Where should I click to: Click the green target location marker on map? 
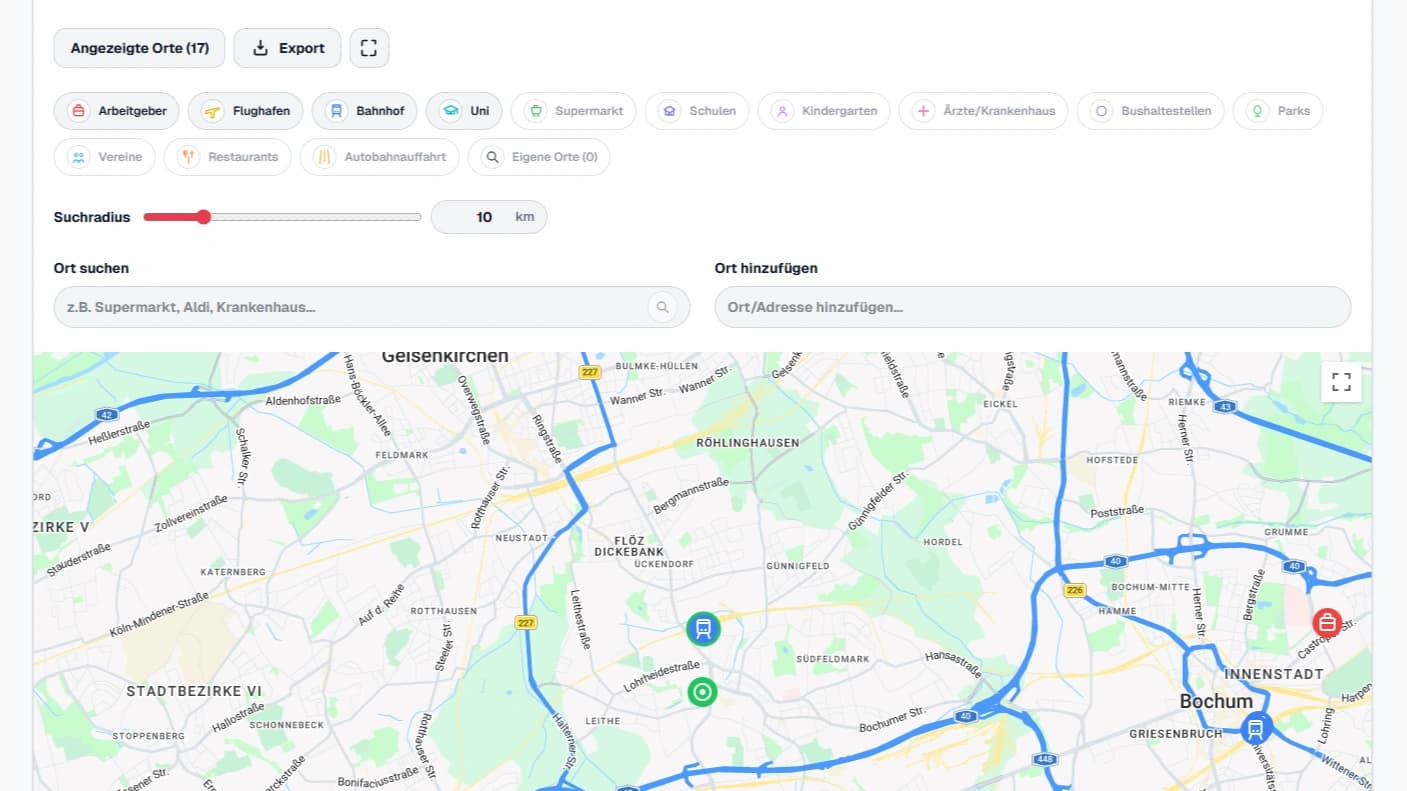703,691
